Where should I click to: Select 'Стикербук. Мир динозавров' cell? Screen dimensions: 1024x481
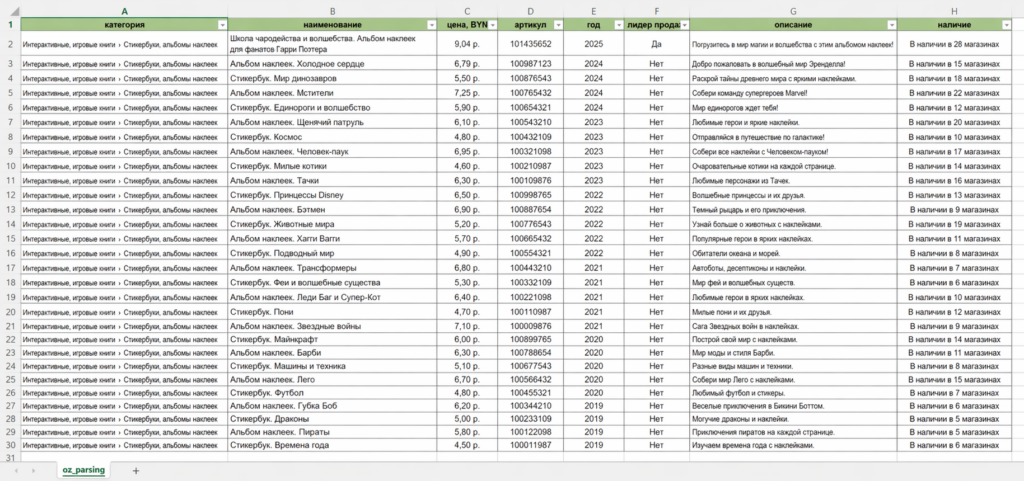(332, 78)
